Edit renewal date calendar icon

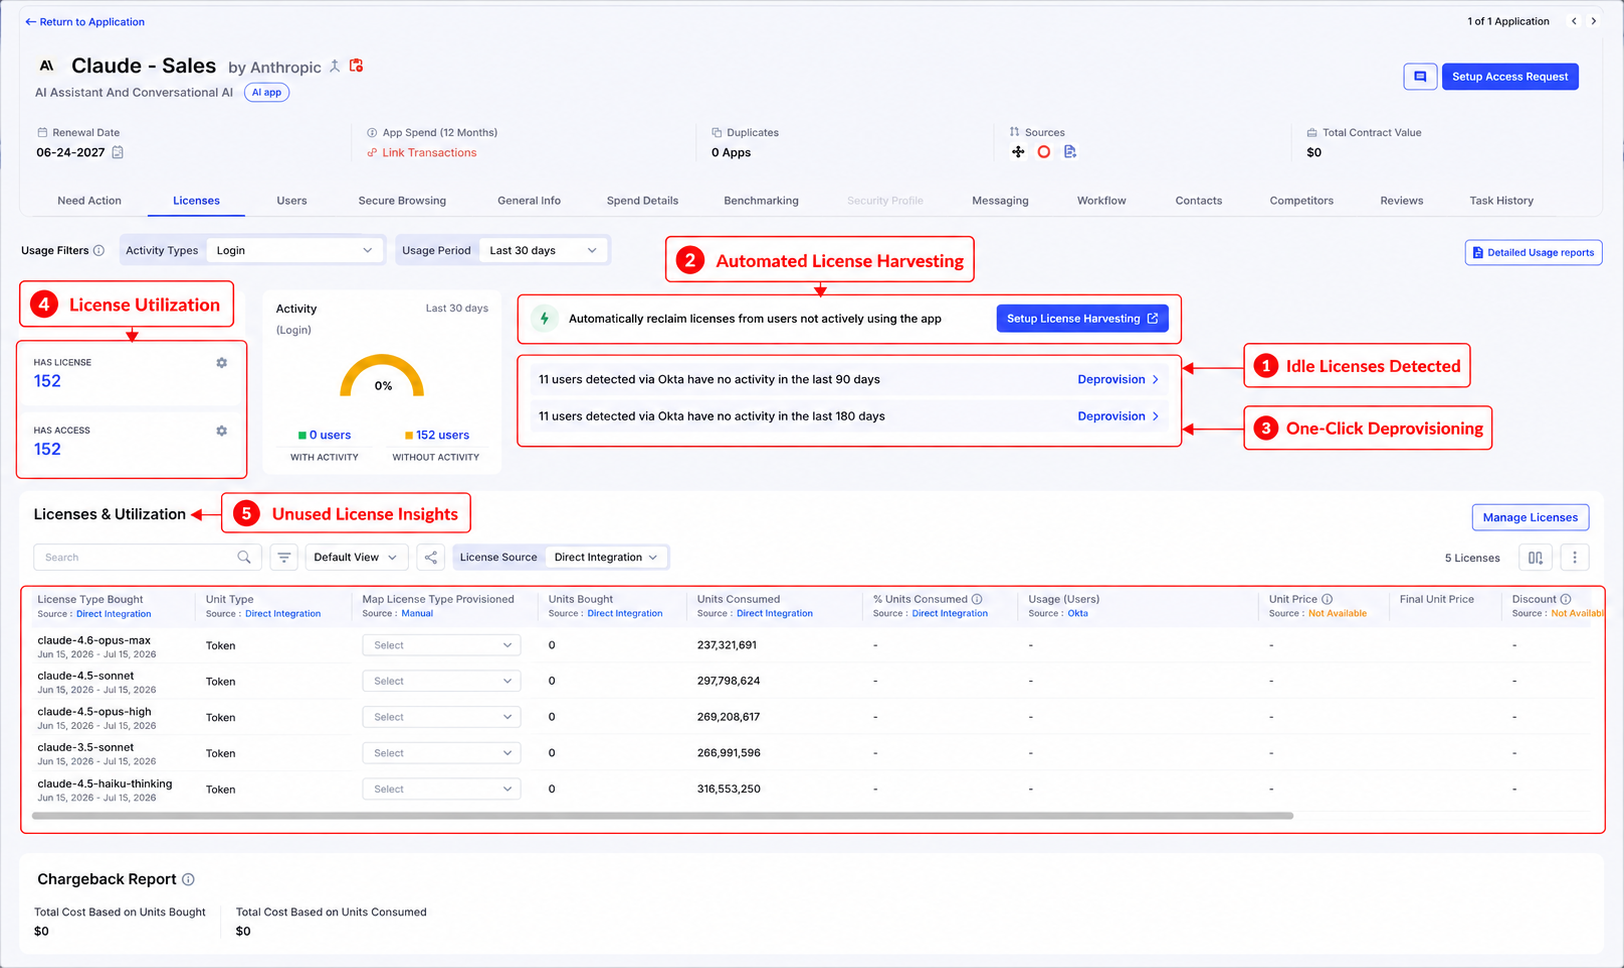pos(117,153)
